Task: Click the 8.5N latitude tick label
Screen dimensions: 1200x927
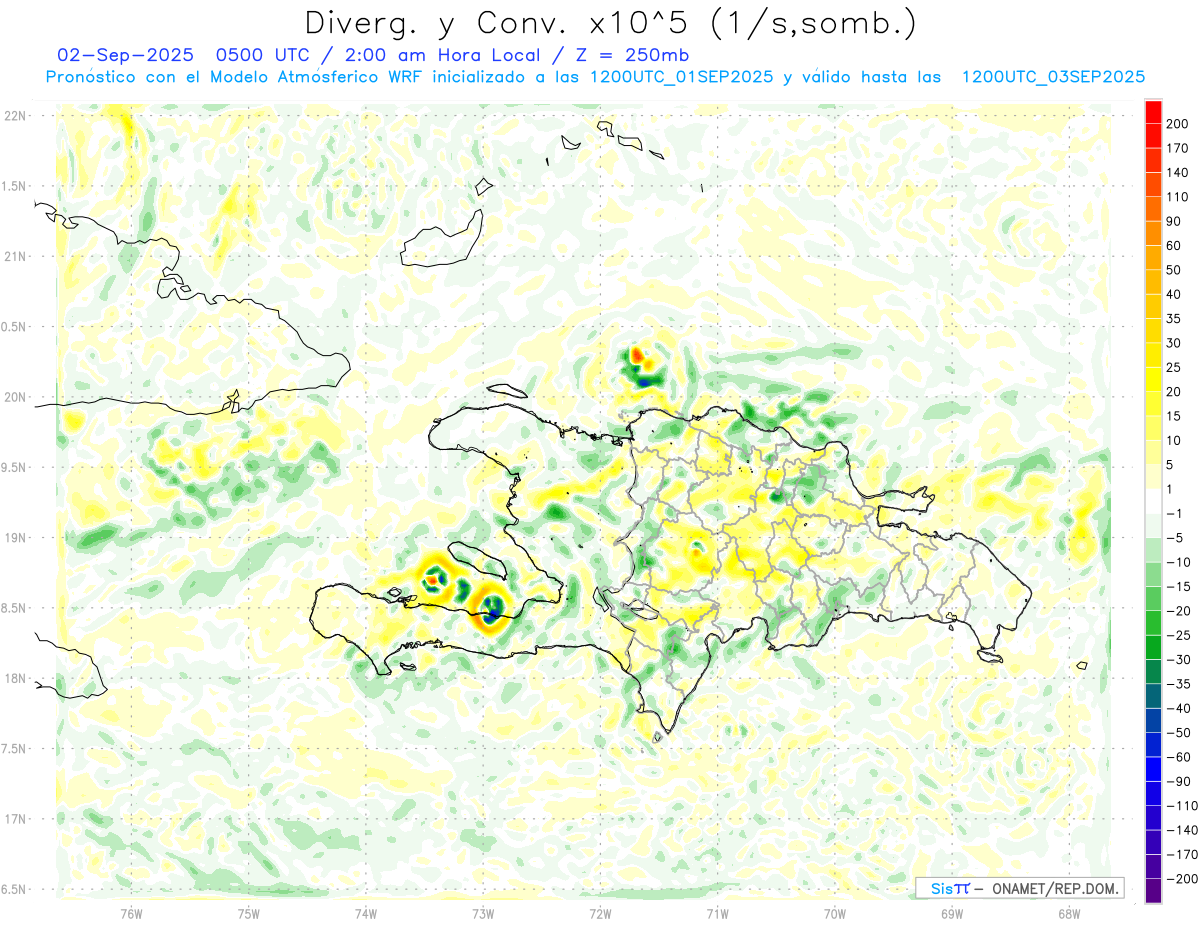Action: point(14,608)
